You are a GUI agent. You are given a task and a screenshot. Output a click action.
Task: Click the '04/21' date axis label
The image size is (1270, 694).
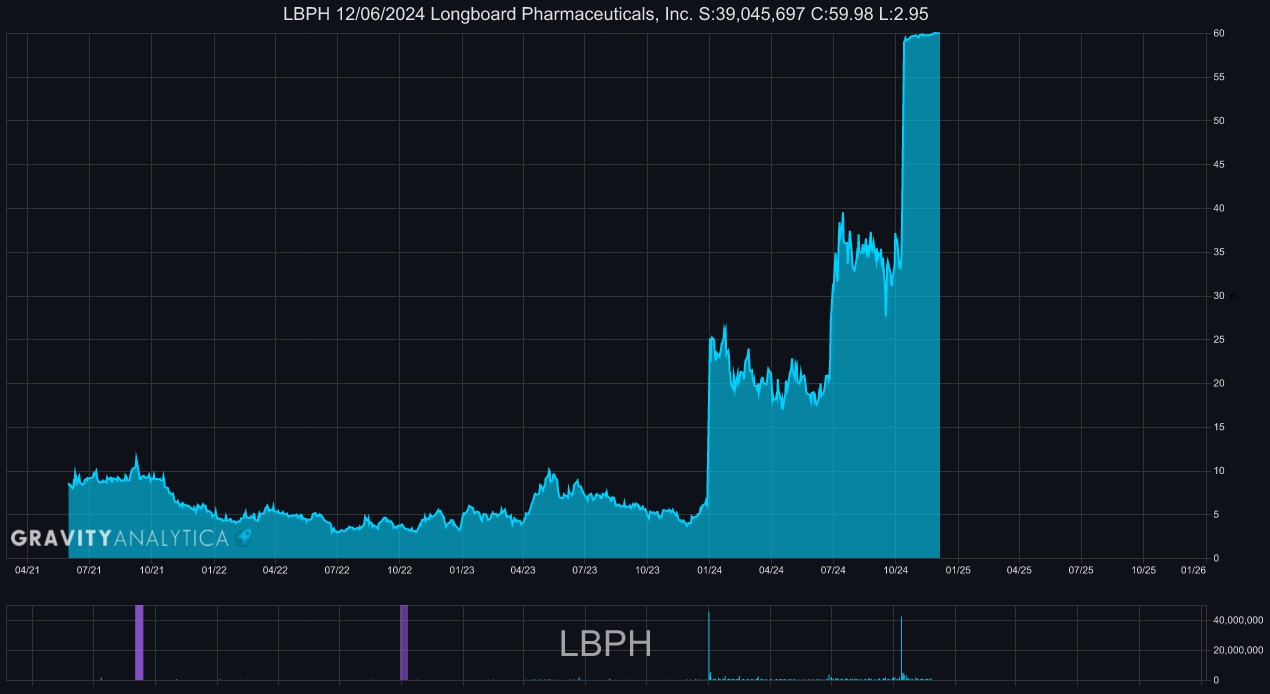(x=27, y=570)
